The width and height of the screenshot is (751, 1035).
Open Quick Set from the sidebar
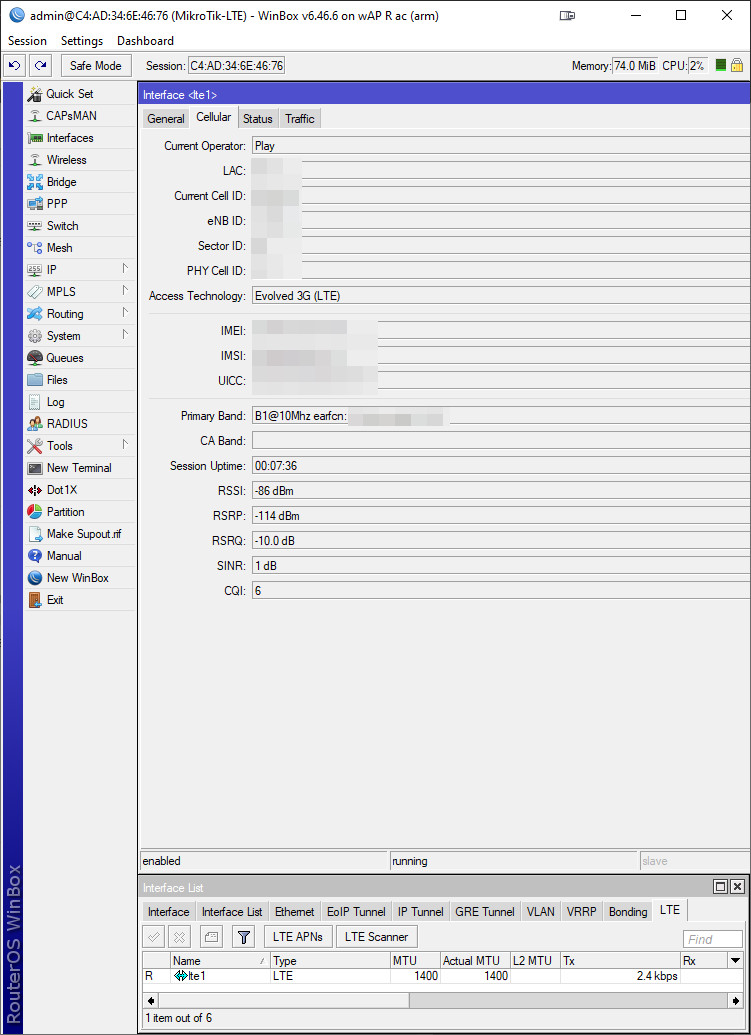pyautogui.click(x=80, y=94)
